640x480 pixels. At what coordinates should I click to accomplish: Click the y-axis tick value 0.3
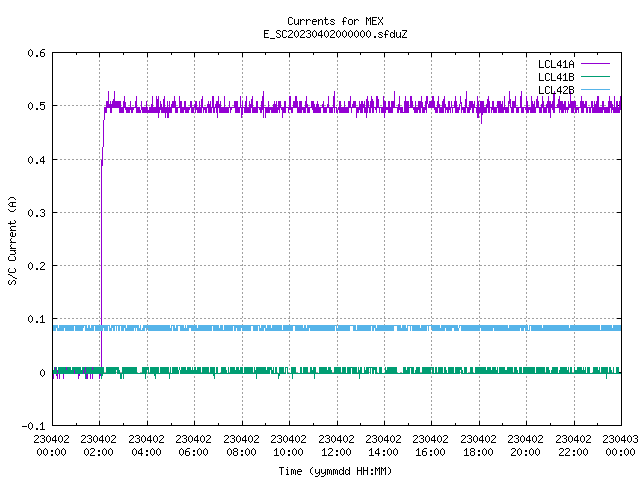coord(36,213)
